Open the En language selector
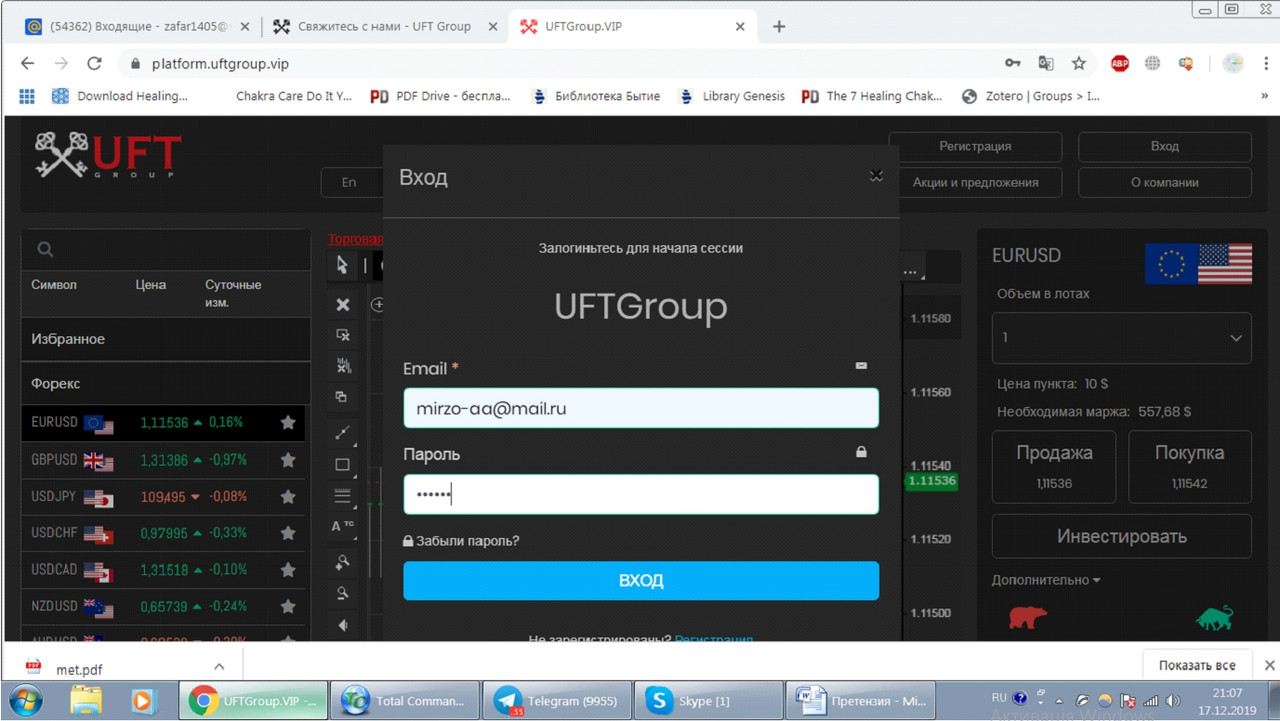Image resolution: width=1280 pixels, height=721 pixels. [x=352, y=182]
